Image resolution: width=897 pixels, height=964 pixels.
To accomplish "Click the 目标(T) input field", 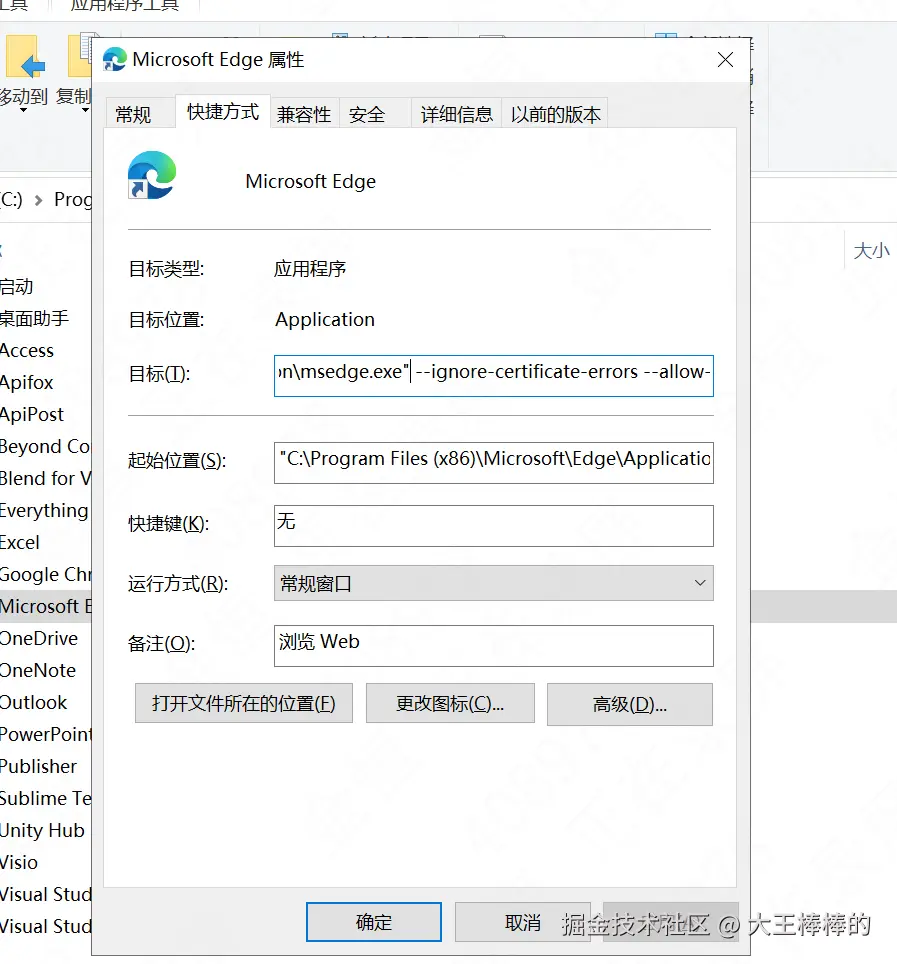I will tap(494, 376).
